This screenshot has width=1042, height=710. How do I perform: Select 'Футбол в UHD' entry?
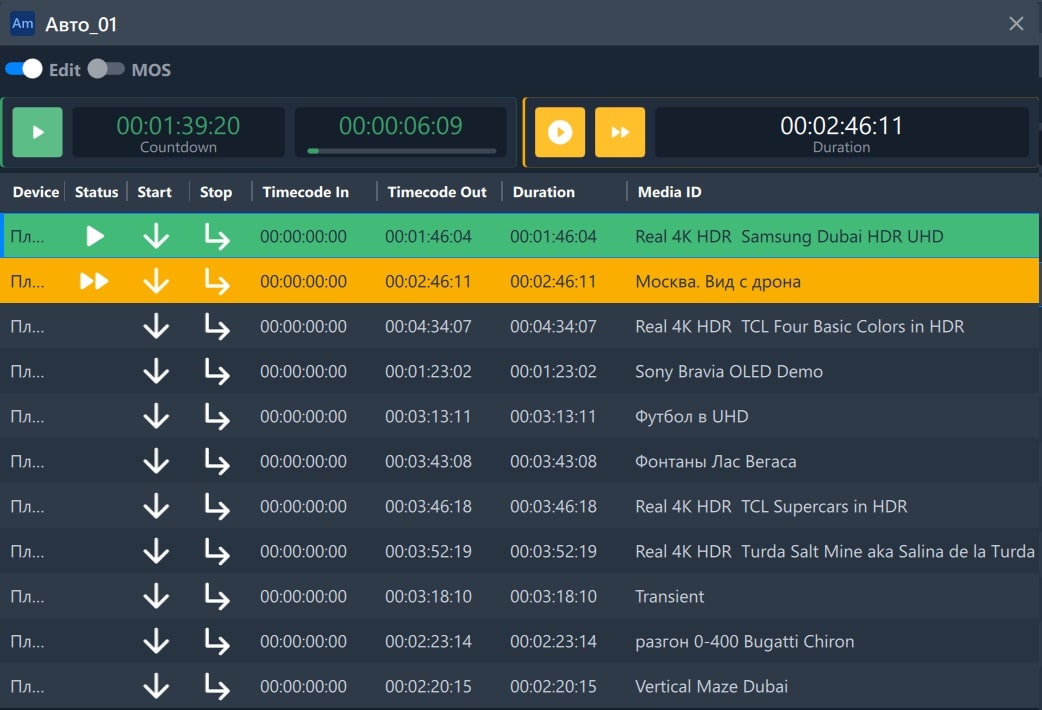(691, 416)
